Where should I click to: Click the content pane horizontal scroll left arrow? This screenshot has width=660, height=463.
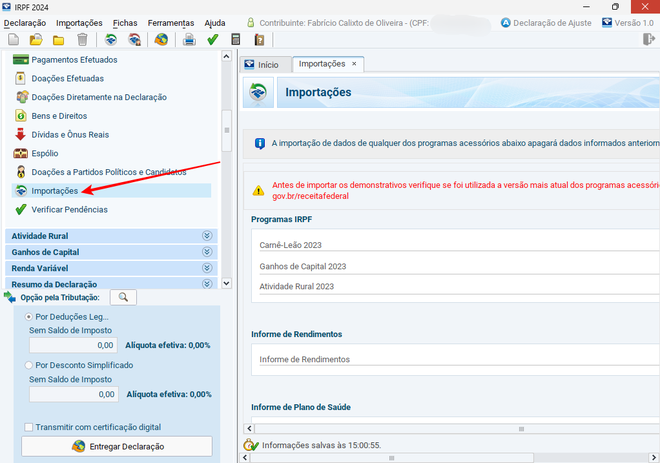coord(249,428)
